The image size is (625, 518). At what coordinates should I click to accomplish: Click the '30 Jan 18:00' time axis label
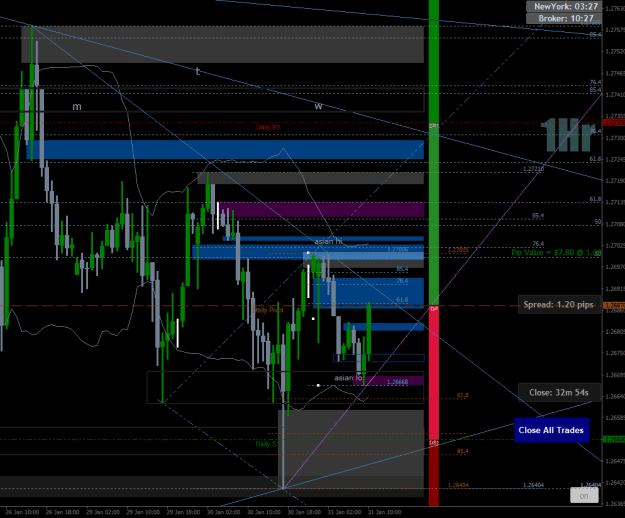pos(304,512)
